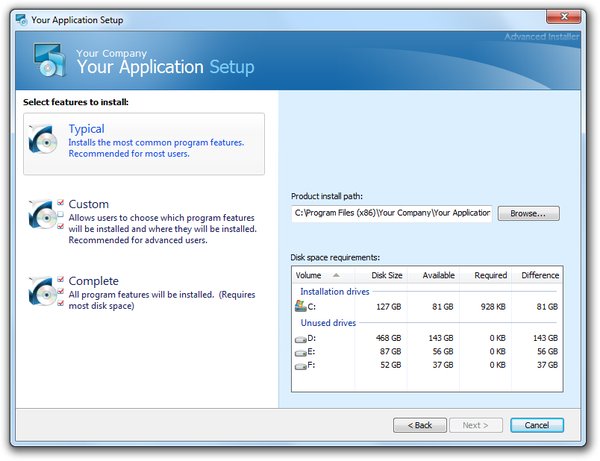Select the D: drive icon
The height and width of the screenshot is (461, 600).
coord(301,339)
